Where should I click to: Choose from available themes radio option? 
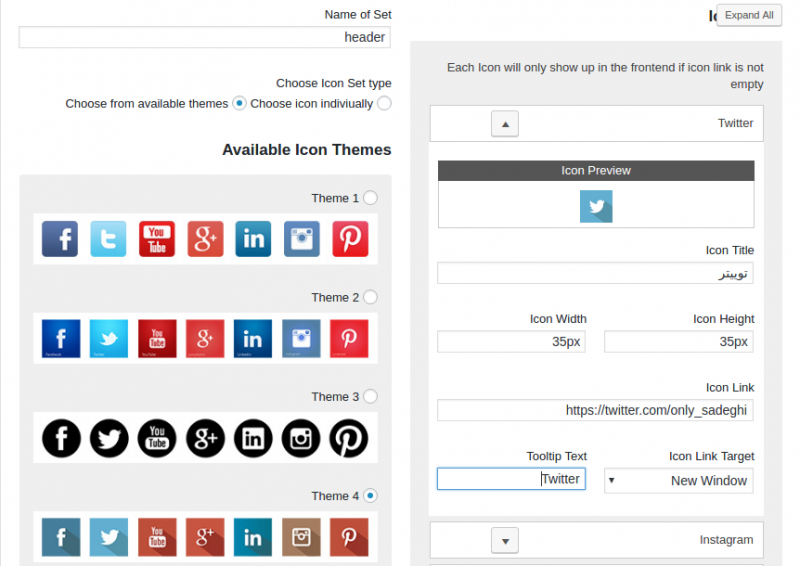(239, 103)
